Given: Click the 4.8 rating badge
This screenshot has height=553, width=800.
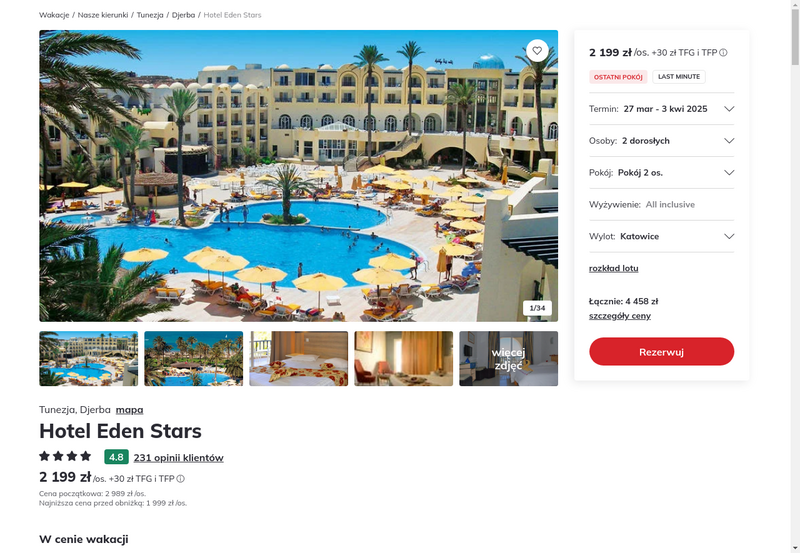Looking at the screenshot, I should point(116,457).
